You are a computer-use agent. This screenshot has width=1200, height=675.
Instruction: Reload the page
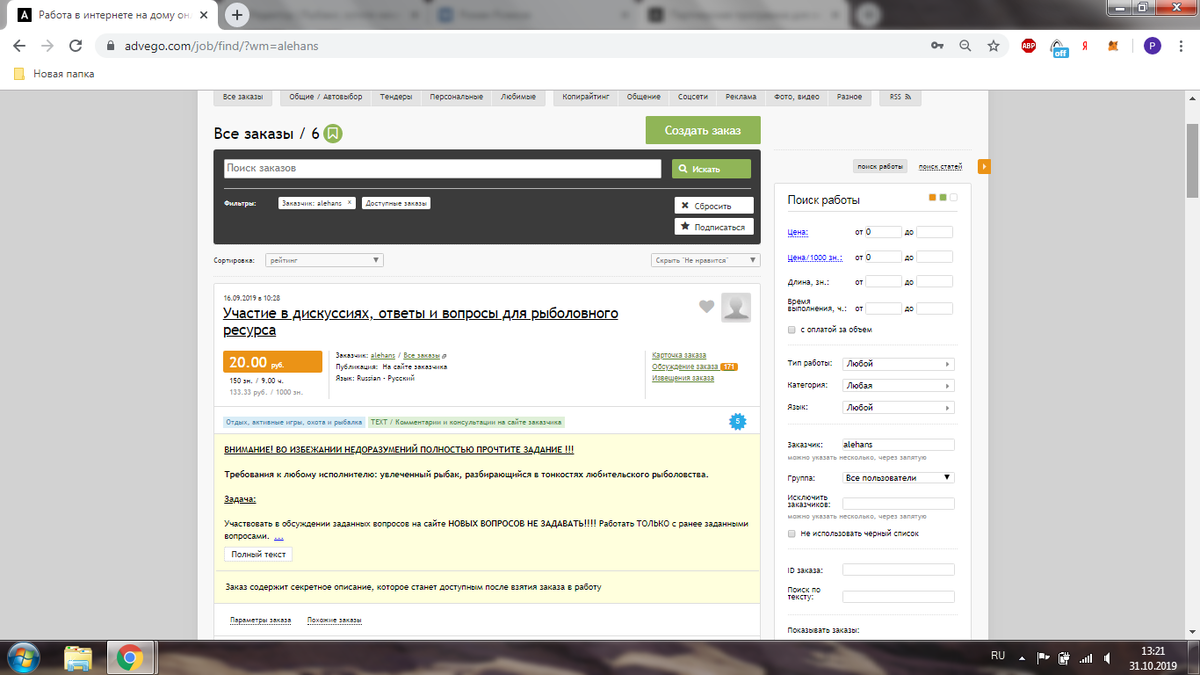coord(75,46)
